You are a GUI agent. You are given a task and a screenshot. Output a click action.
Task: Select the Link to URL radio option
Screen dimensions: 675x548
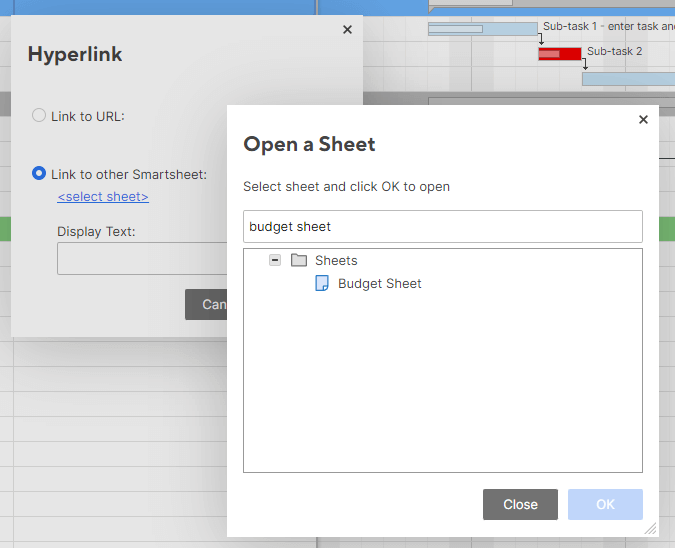tap(39, 116)
